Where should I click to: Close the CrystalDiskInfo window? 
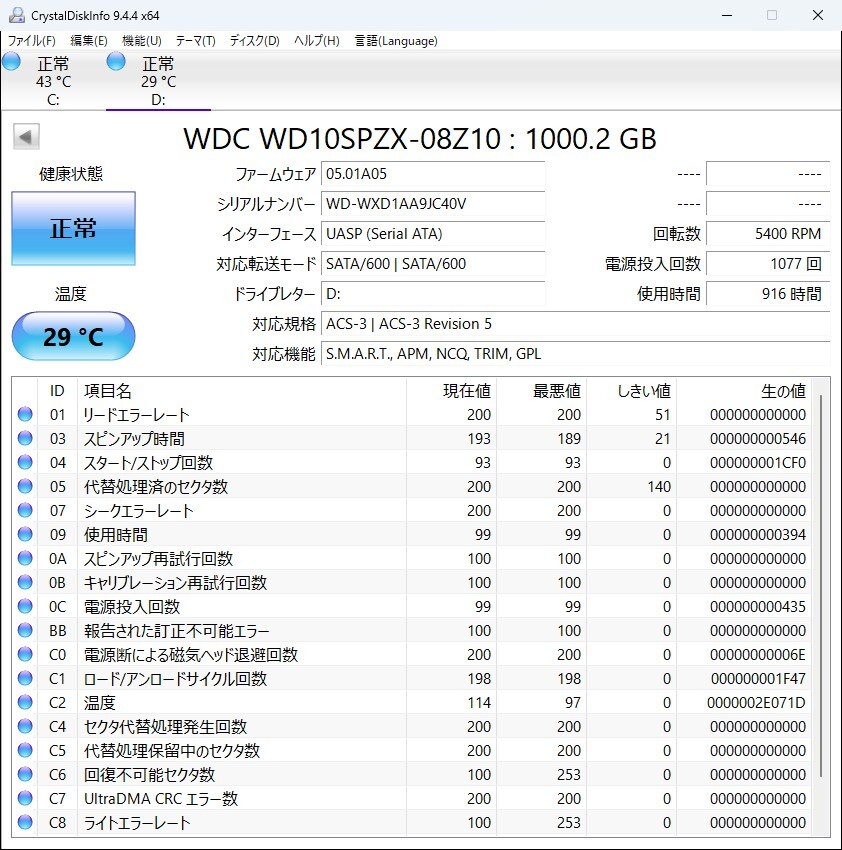818,15
